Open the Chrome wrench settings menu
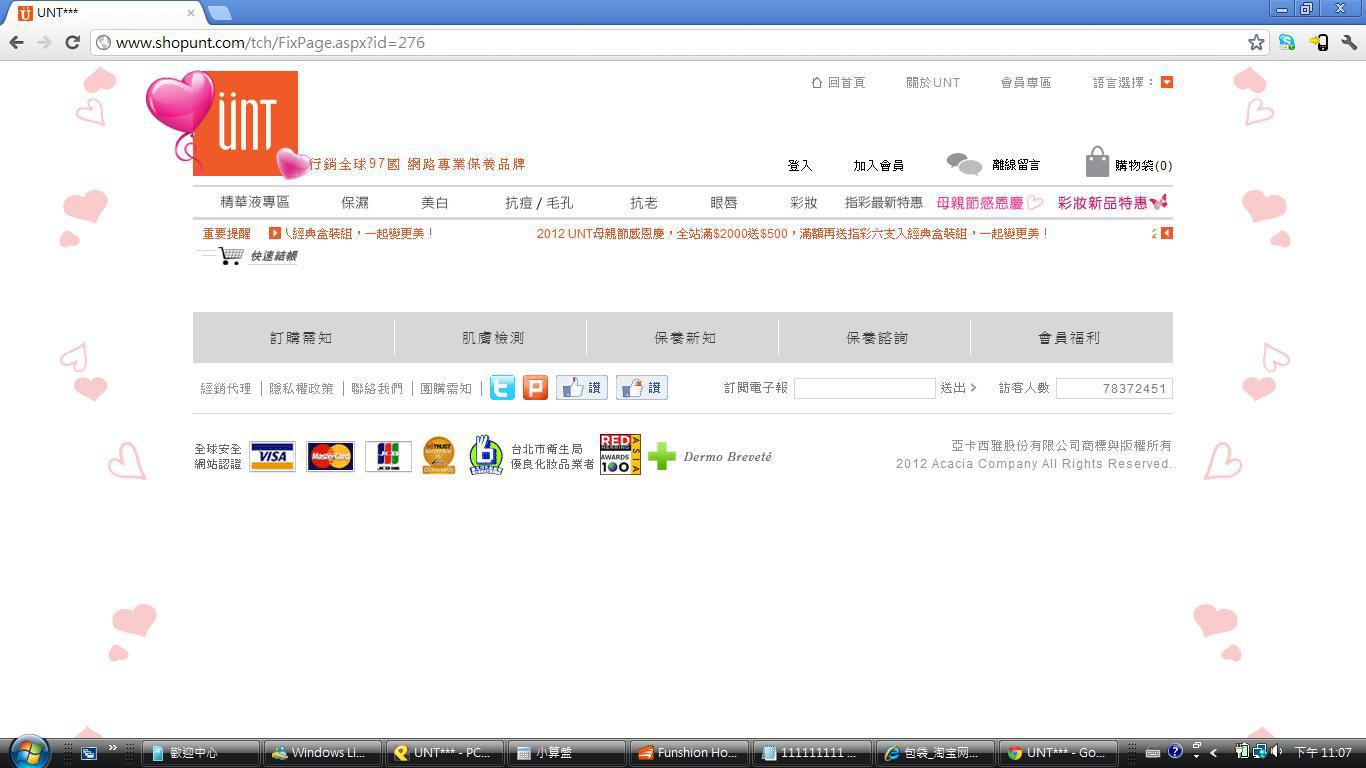The image size is (1366, 768). (1349, 42)
